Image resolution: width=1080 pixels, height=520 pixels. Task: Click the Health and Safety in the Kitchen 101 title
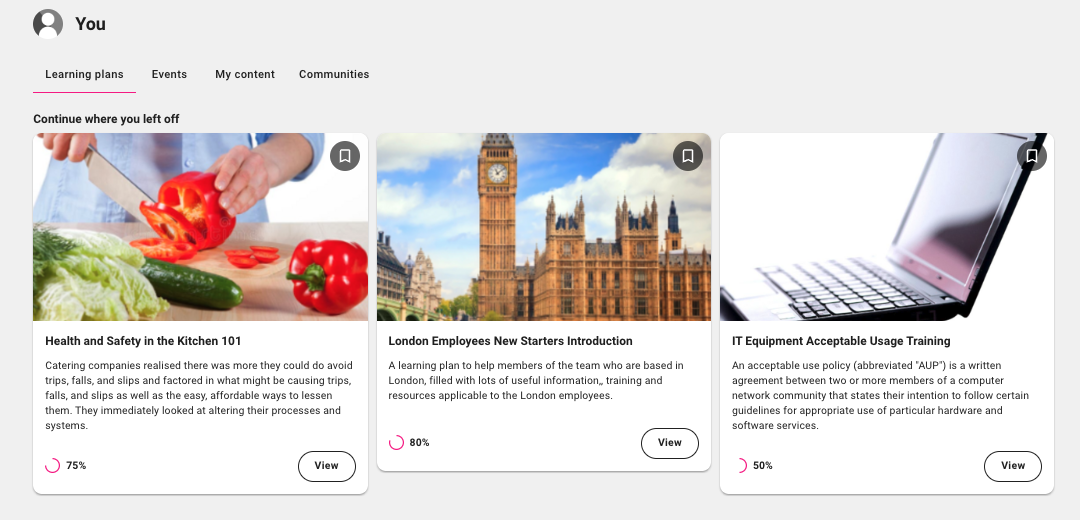[143, 341]
